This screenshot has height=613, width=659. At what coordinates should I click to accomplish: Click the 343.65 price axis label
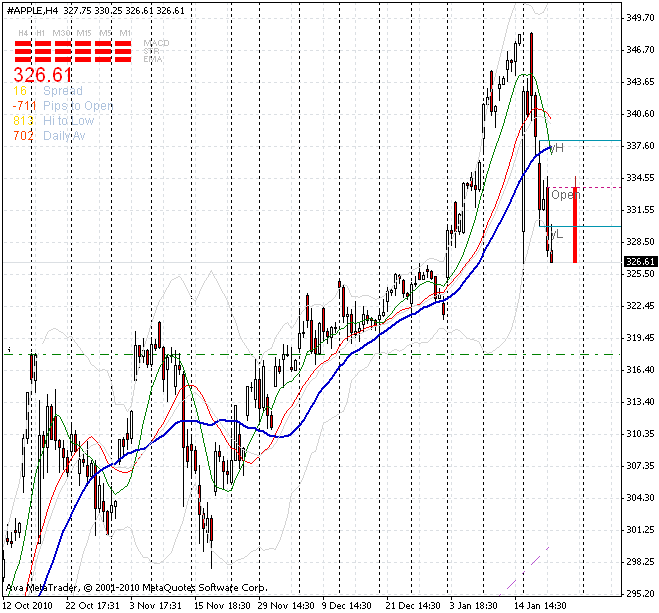tap(640, 82)
